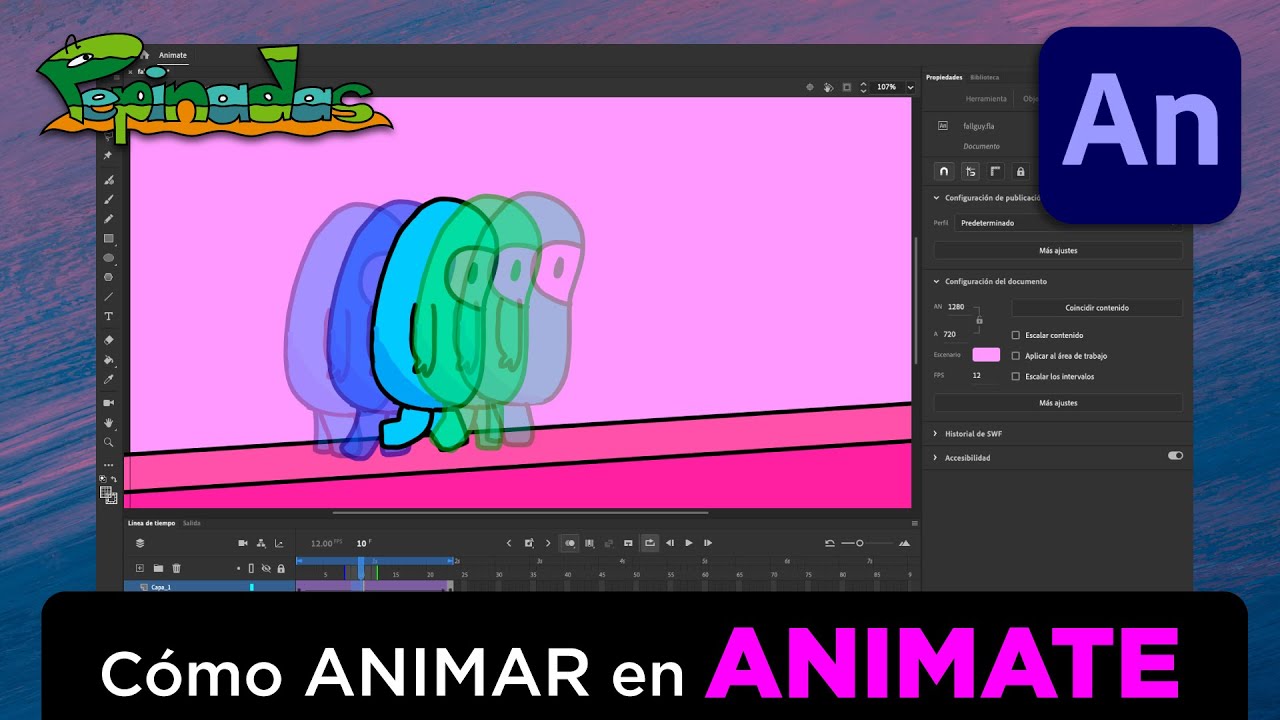1280x720 pixels.
Task: Toggle visibility of all layers
Action: (266, 568)
